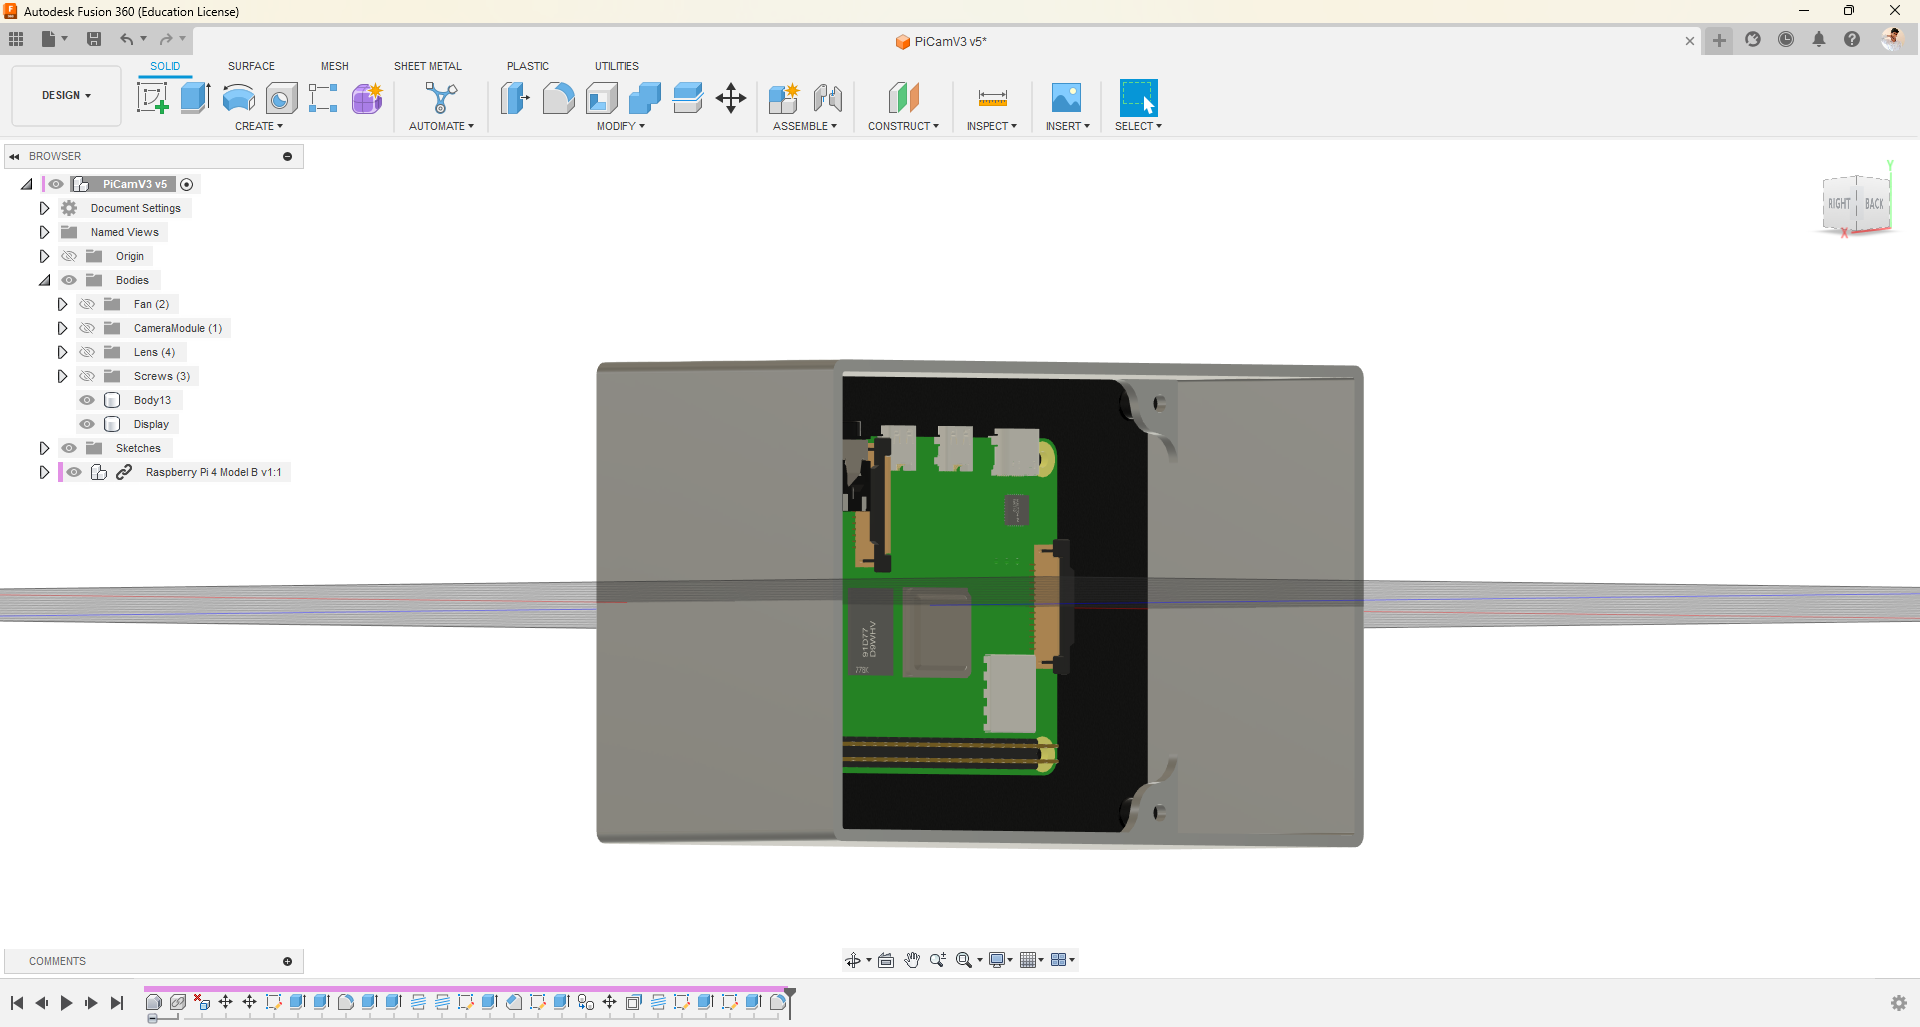Select the SOLID tab

click(x=165, y=66)
